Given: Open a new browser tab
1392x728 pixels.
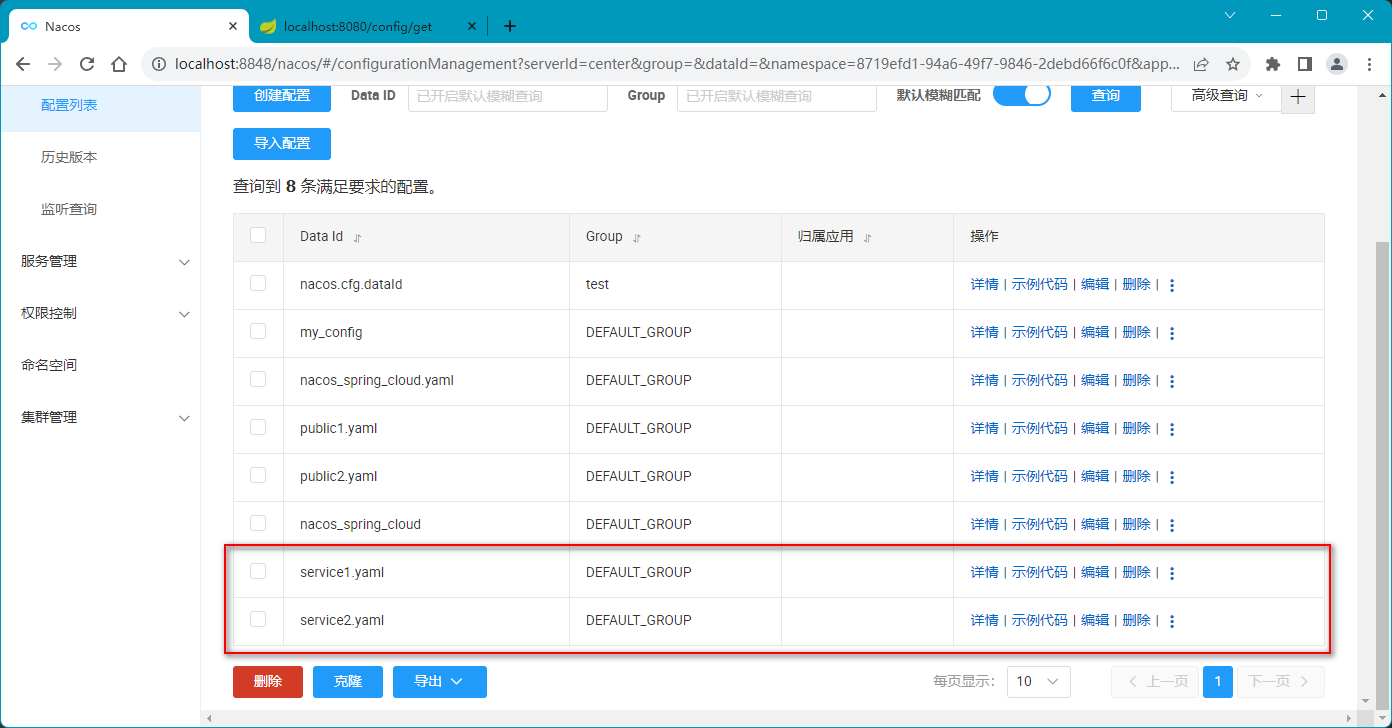Looking at the screenshot, I should point(510,26).
